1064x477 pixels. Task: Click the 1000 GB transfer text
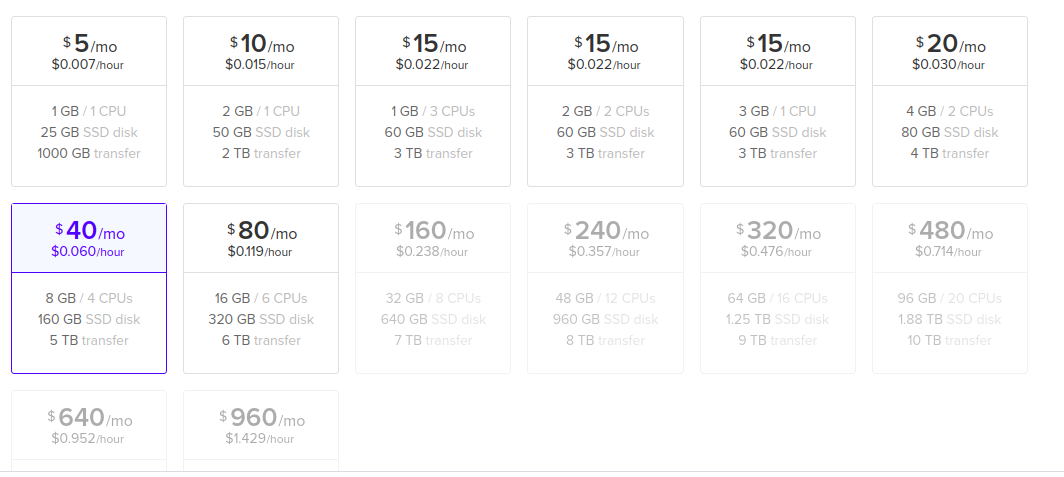tap(88, 153)
